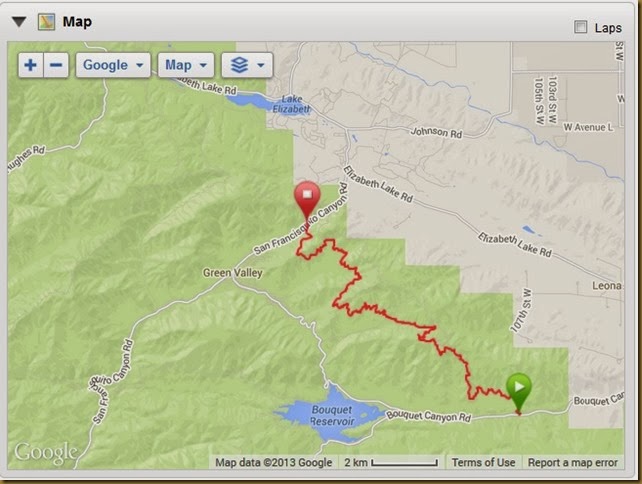The height and width of the screenshot is (484, 642).
Task: Click Lake Elizabeth on the map
Action: (x=292, y=104)
